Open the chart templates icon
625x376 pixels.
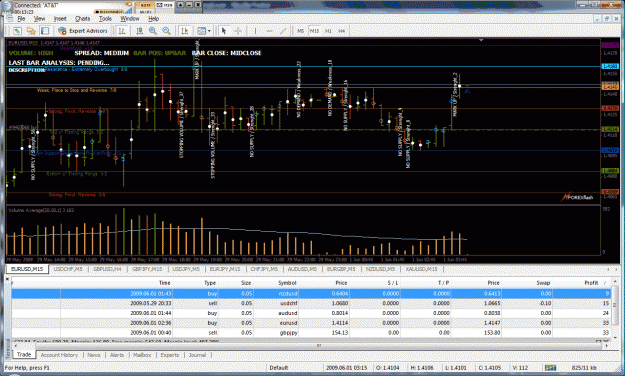(202, 31)
